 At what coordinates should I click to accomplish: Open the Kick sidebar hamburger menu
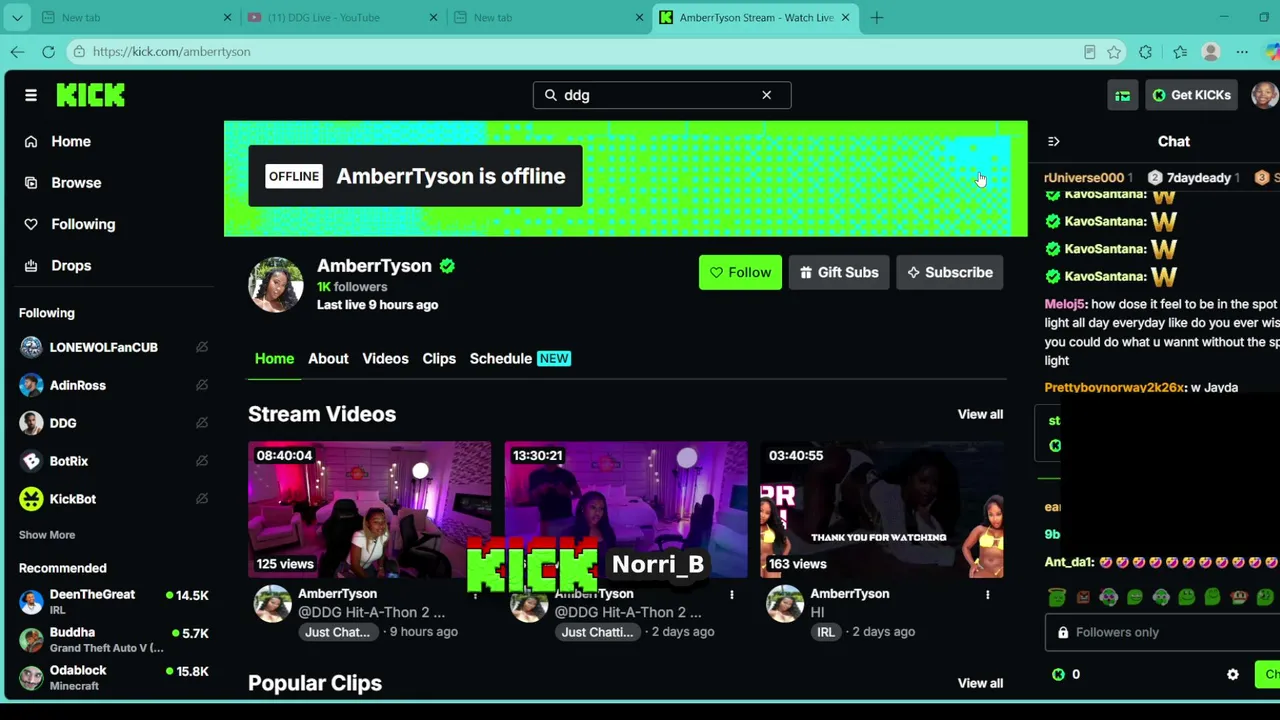pyautogui.click(x=31, y=95)
